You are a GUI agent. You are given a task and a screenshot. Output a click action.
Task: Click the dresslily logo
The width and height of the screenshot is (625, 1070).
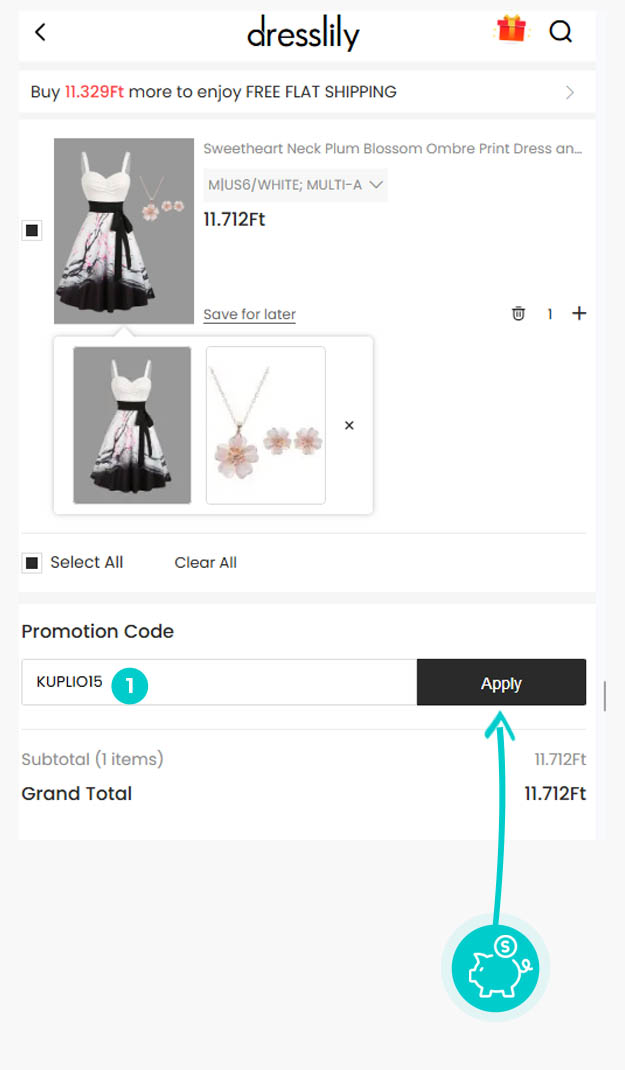click(x=303, y=33)
